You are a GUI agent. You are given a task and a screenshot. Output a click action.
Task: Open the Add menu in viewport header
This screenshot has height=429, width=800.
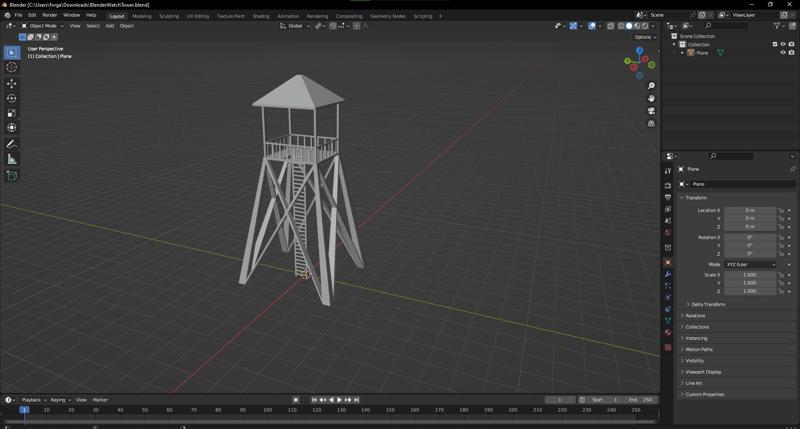coord(110,26)
